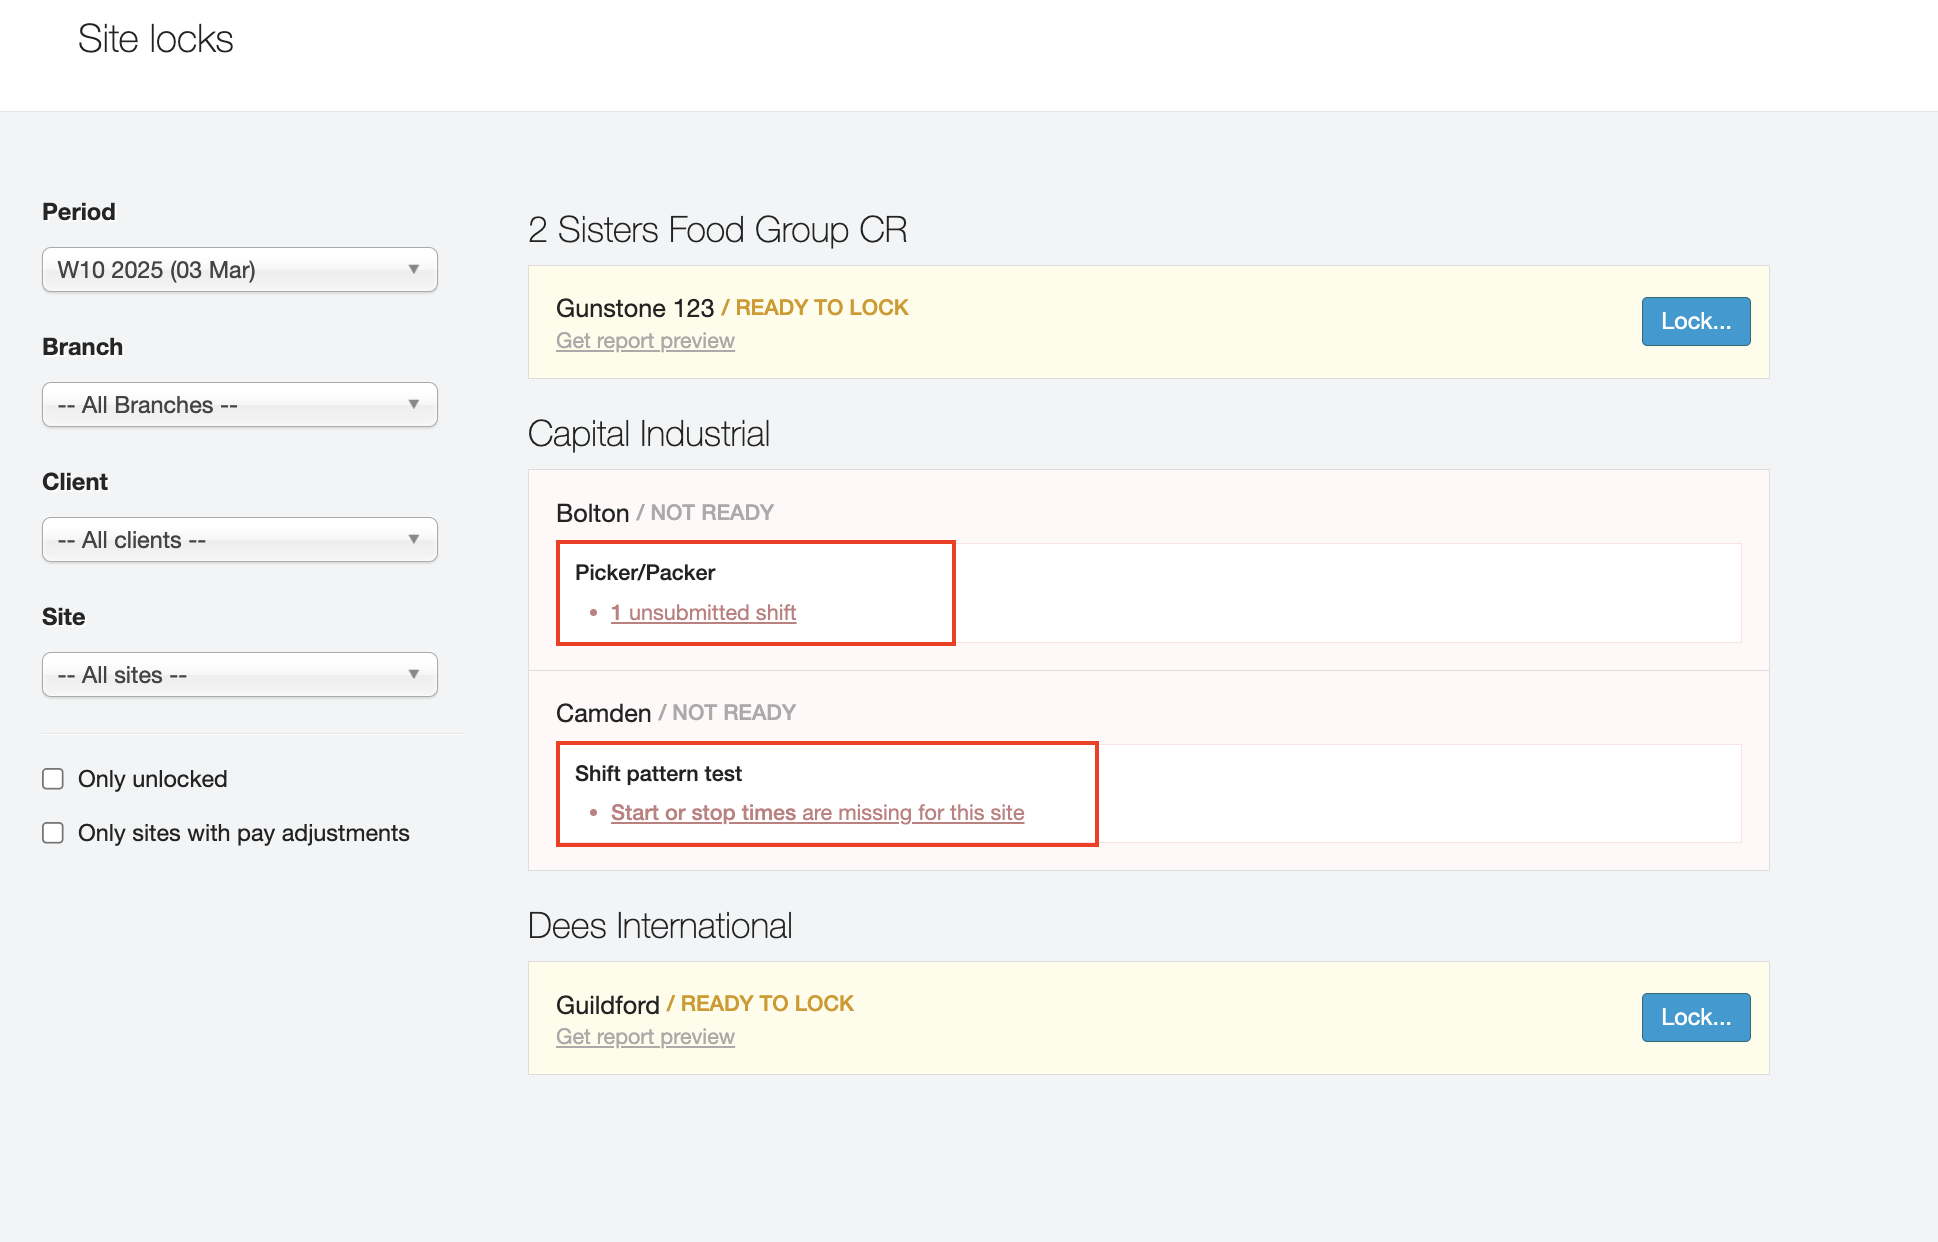Image resolution: width=1938 pixels, height=1242 pixels.
Task: Click the Client dropdown arrow icon
Action: [413, 540]
